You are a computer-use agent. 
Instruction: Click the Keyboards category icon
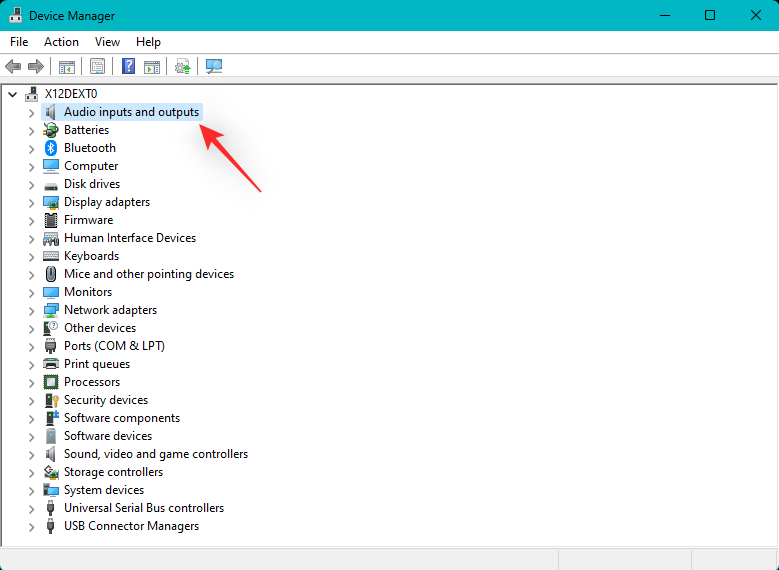(51, 256)
